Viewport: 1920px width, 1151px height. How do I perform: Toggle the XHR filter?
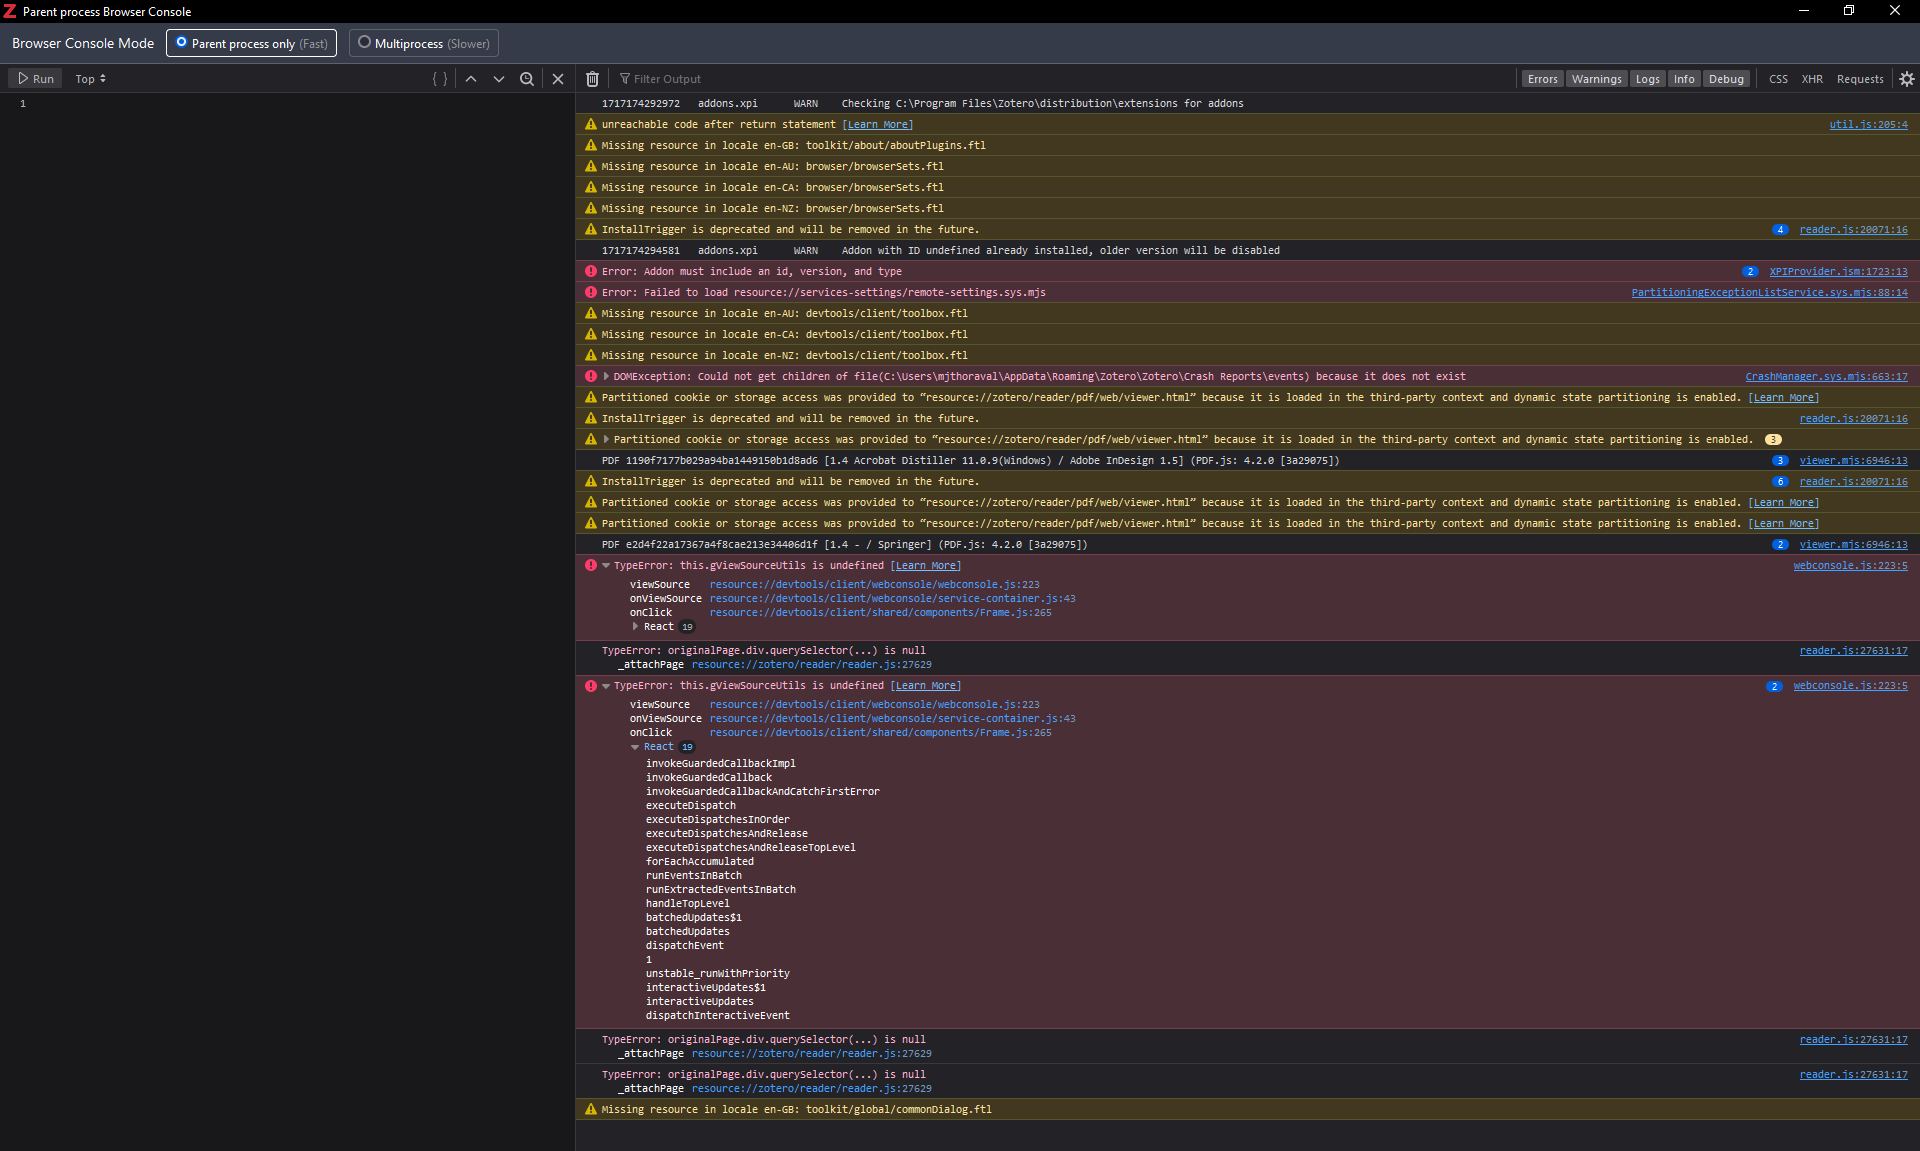pos(1812,79)
